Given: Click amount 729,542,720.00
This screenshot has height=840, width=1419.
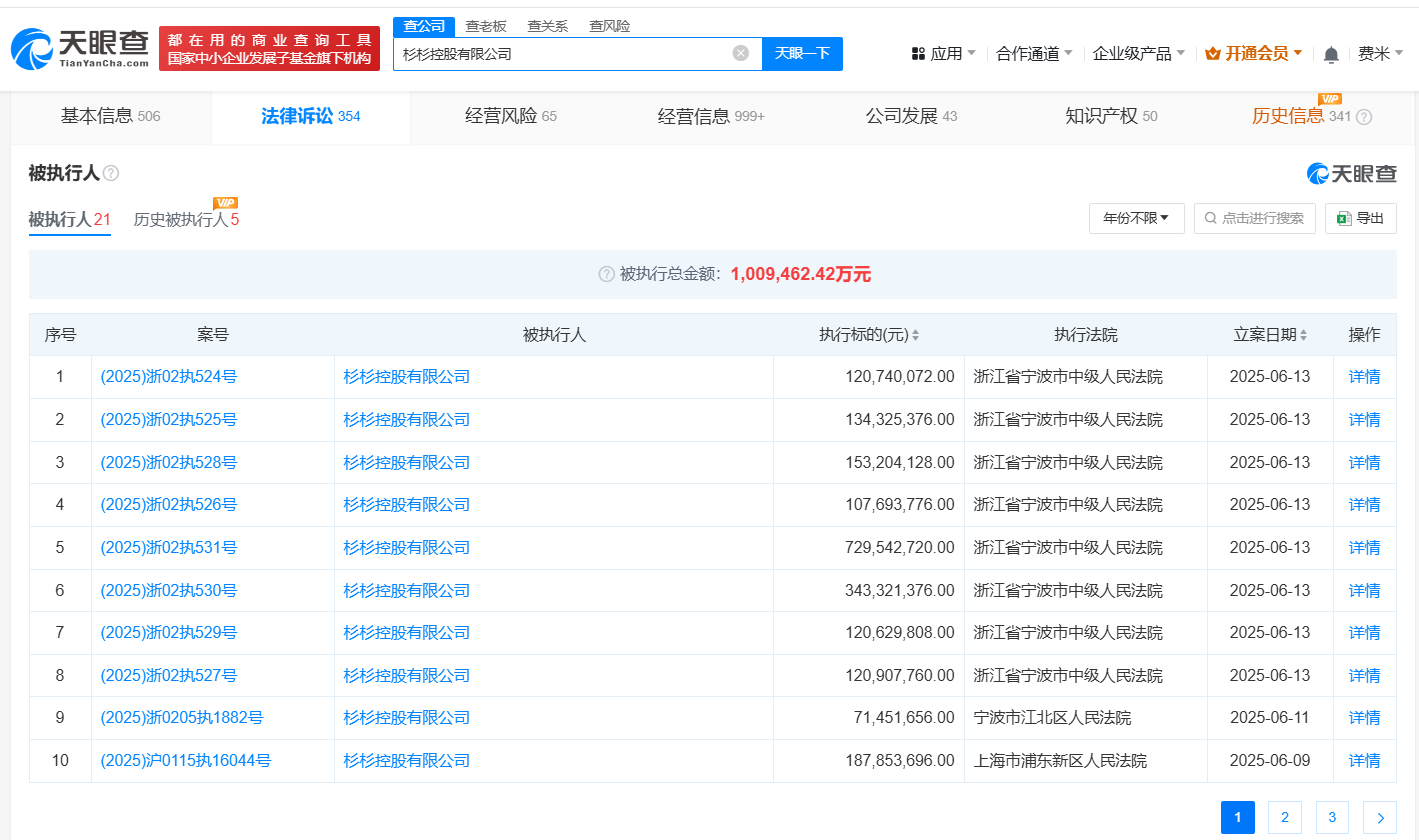Looking at the screenshot, I should (900, 548).
